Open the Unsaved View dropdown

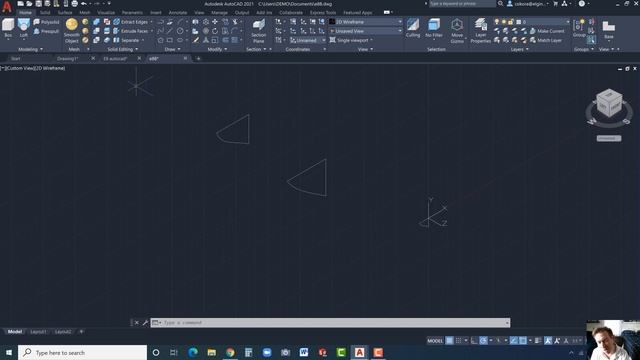(x=366, y=31)
